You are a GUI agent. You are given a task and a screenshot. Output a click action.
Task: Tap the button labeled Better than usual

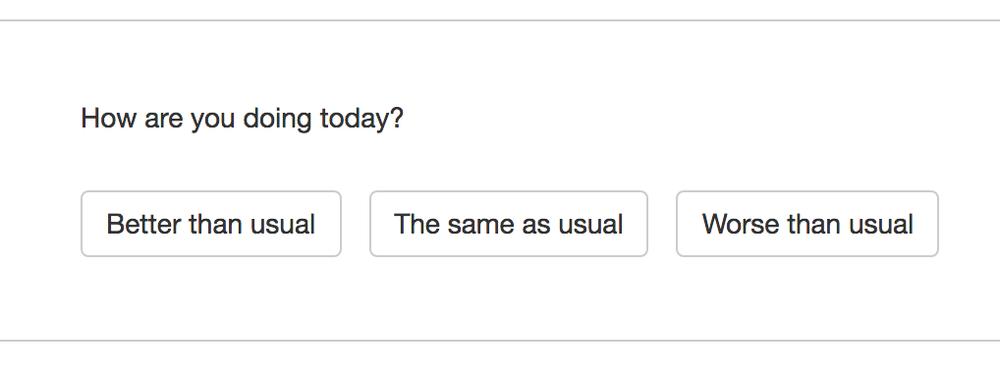(x=211, y=224)
